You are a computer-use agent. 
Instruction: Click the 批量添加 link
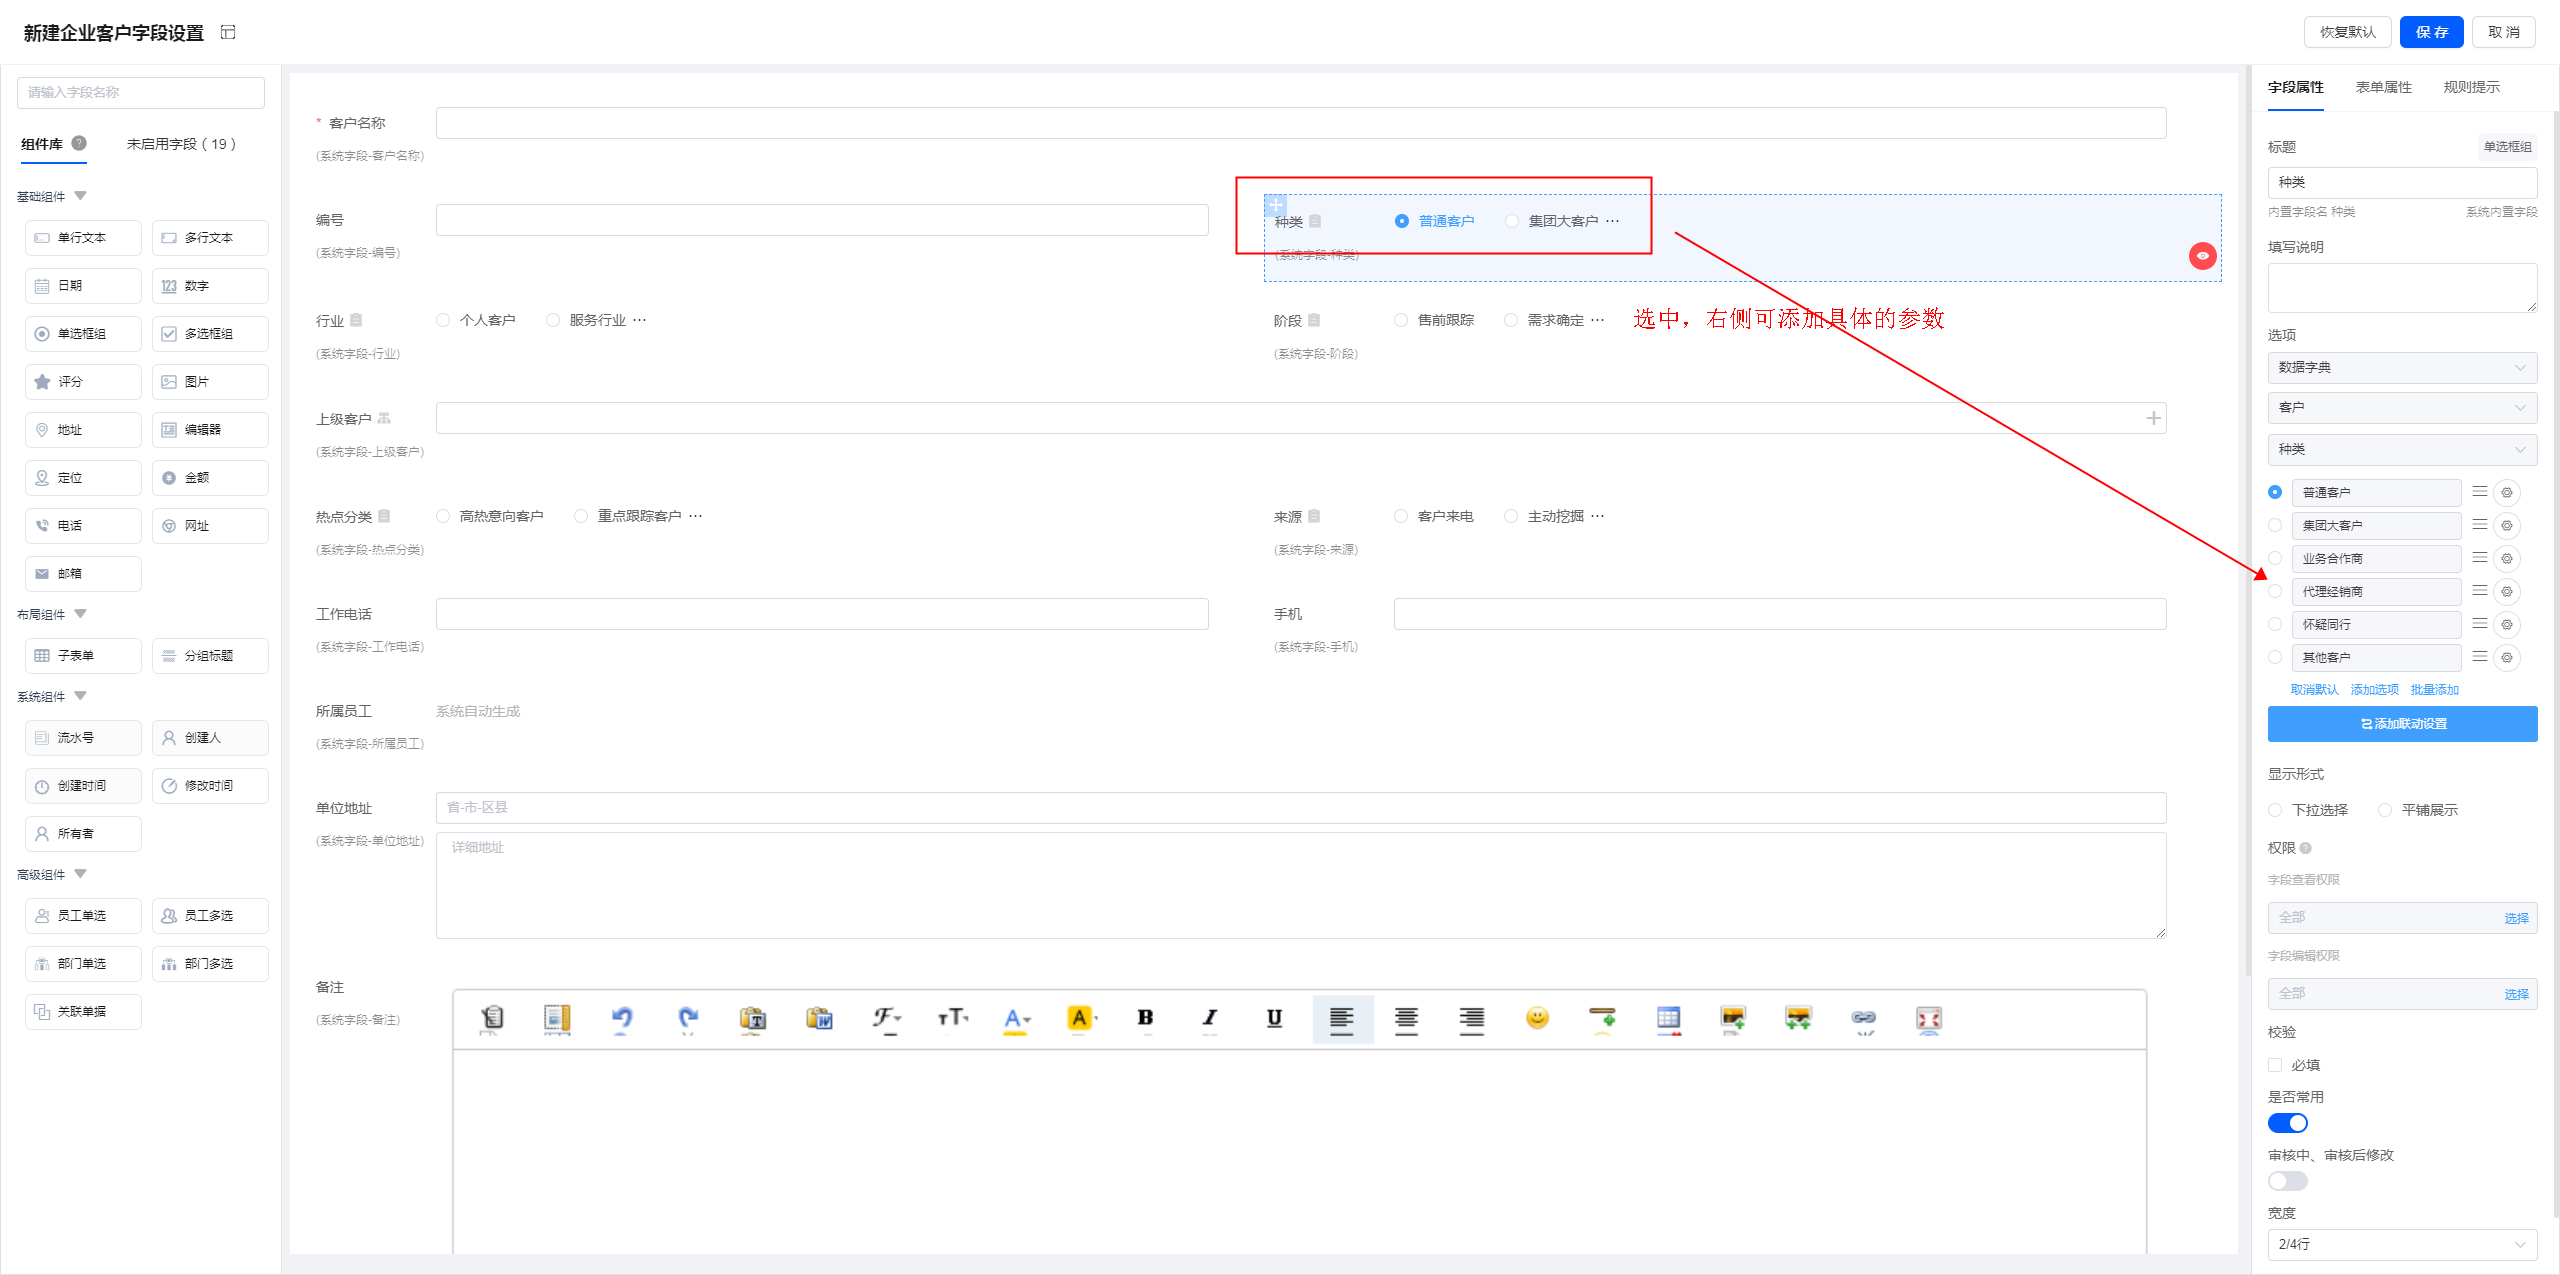(x=2434, y=690)
